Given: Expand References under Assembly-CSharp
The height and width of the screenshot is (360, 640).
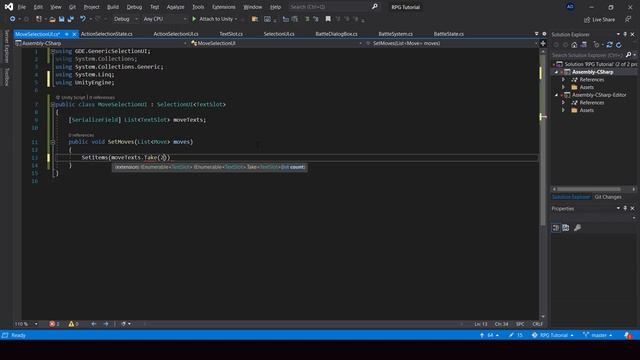Looking at the screenshot, I should tap(564, 80).
